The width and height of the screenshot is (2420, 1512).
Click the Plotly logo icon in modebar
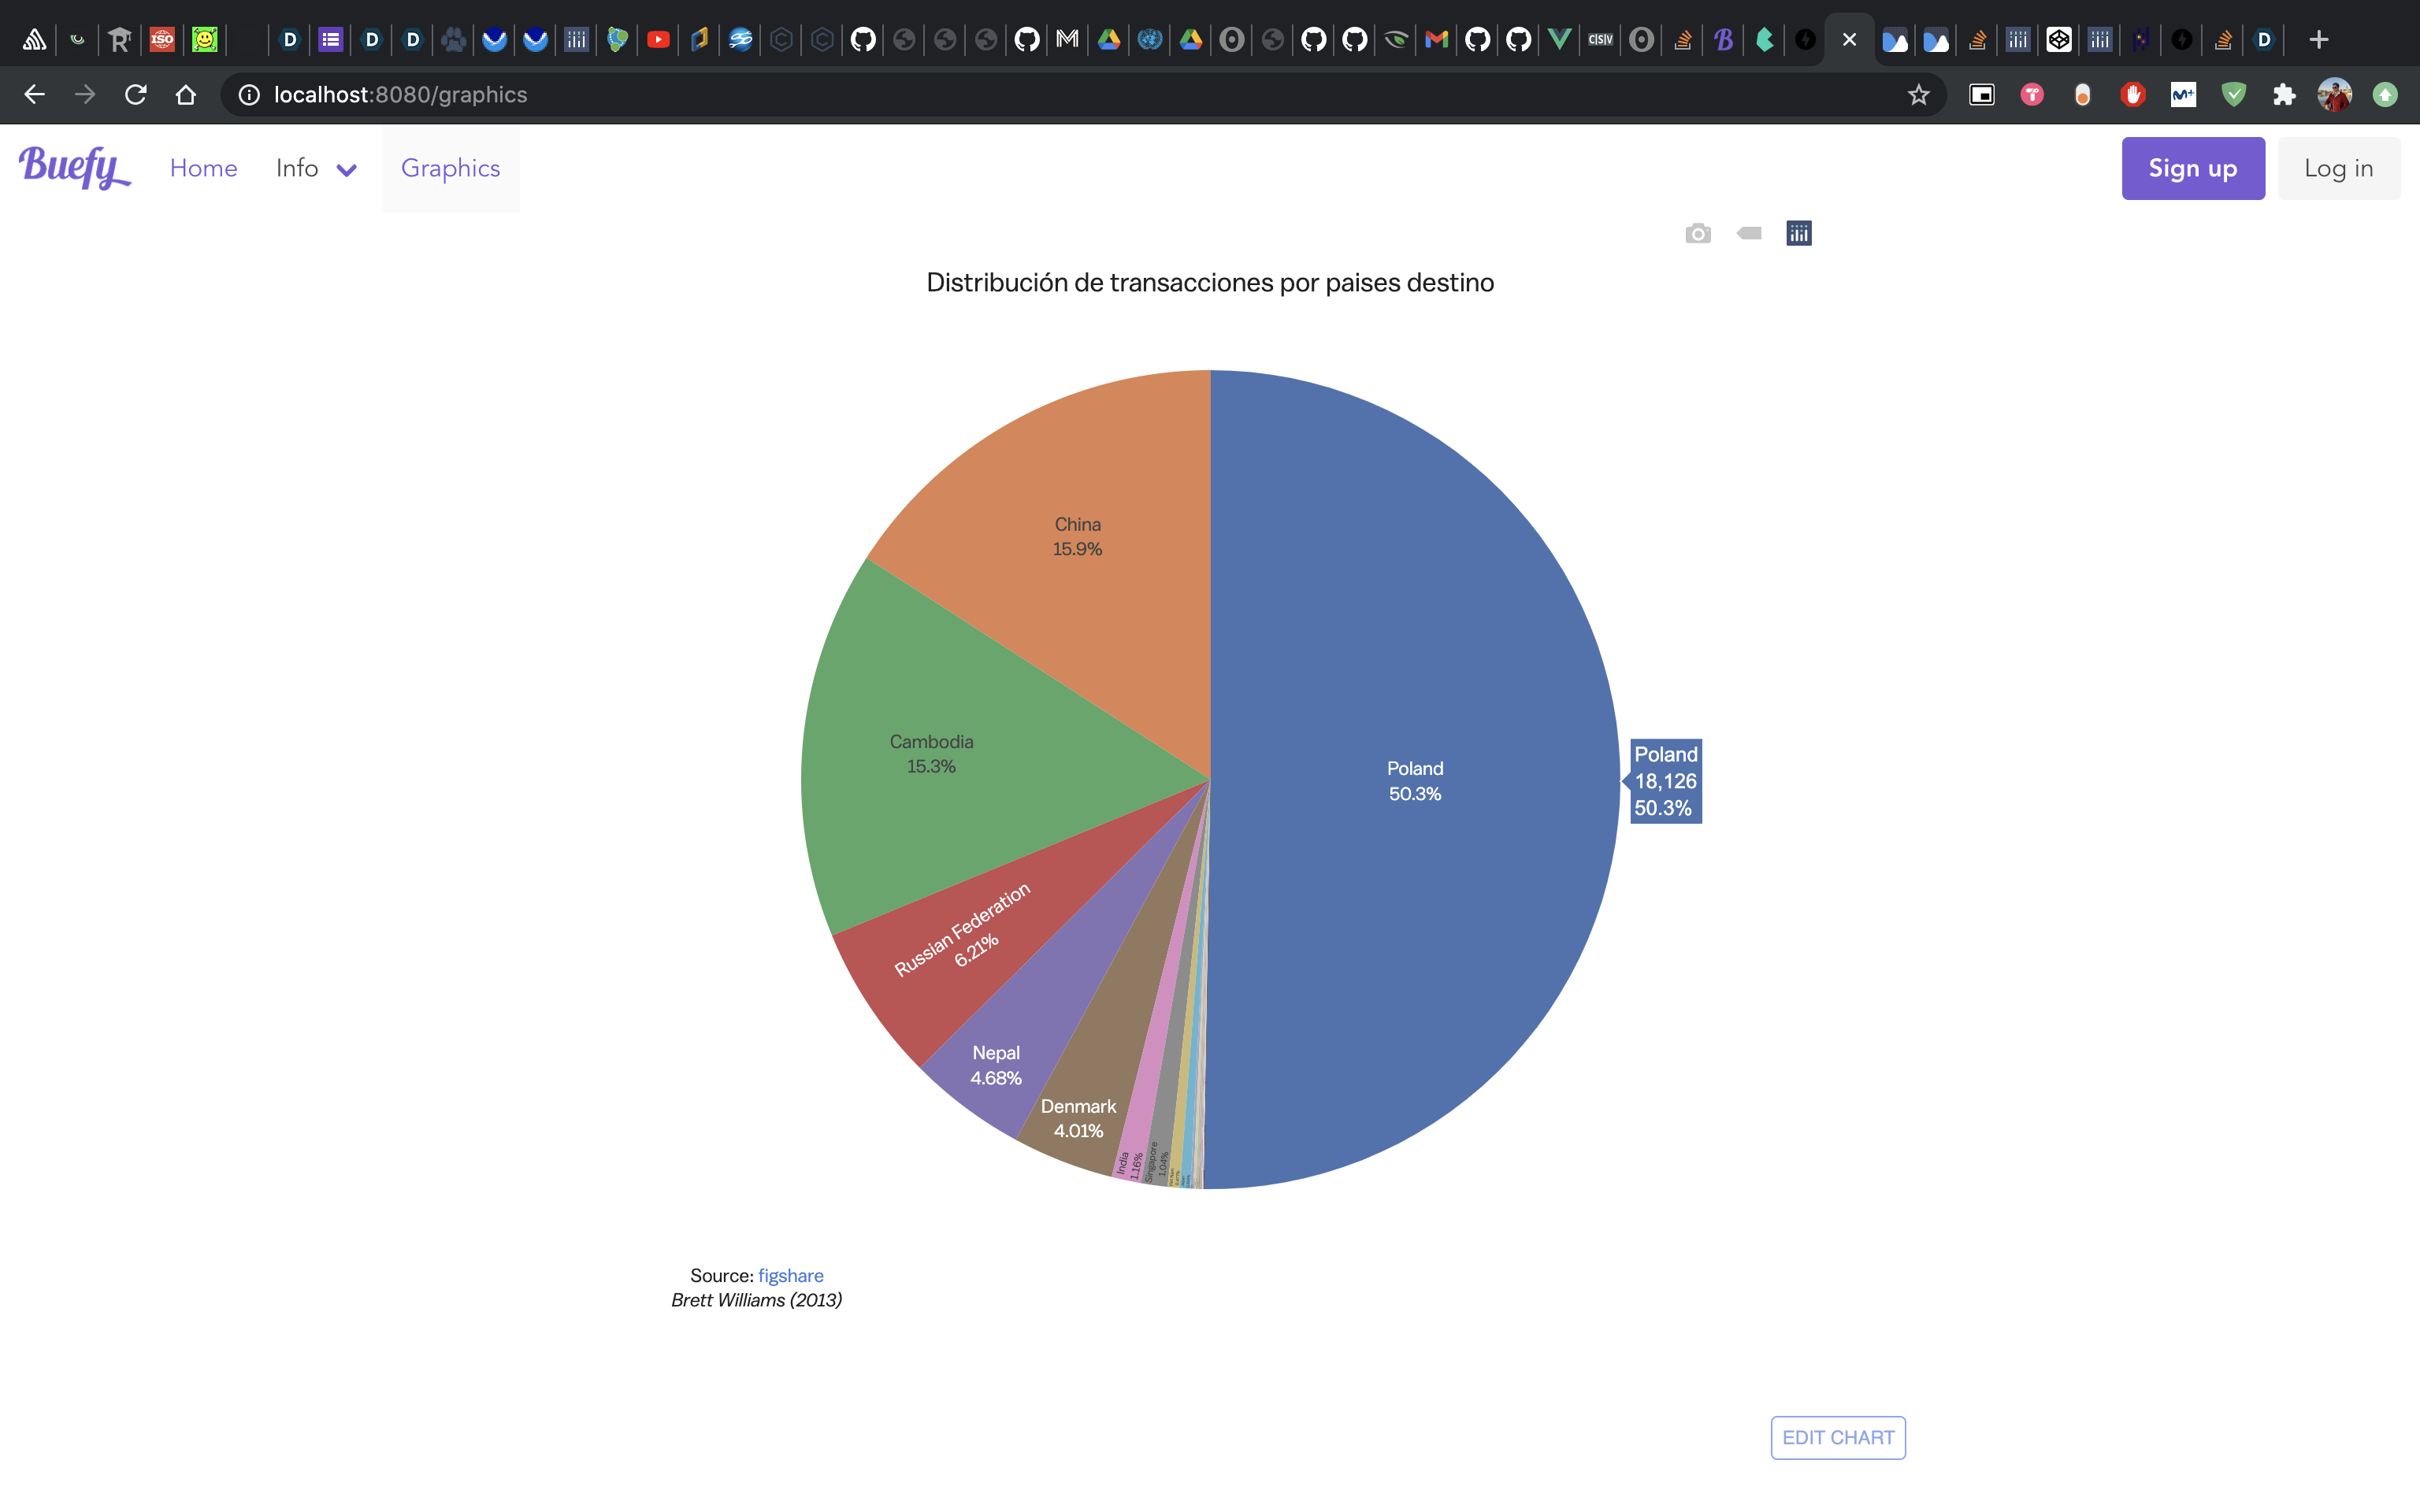[1798, 234]
